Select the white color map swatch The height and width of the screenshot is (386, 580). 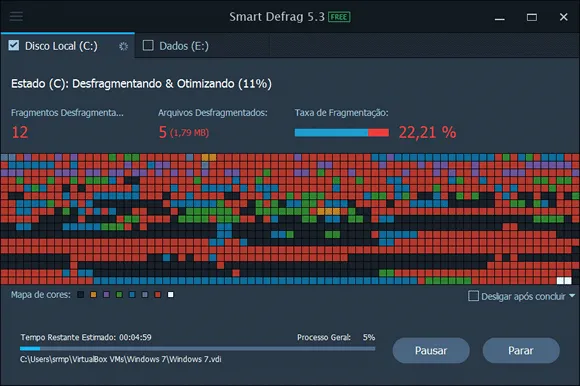[x=171, y=295]
